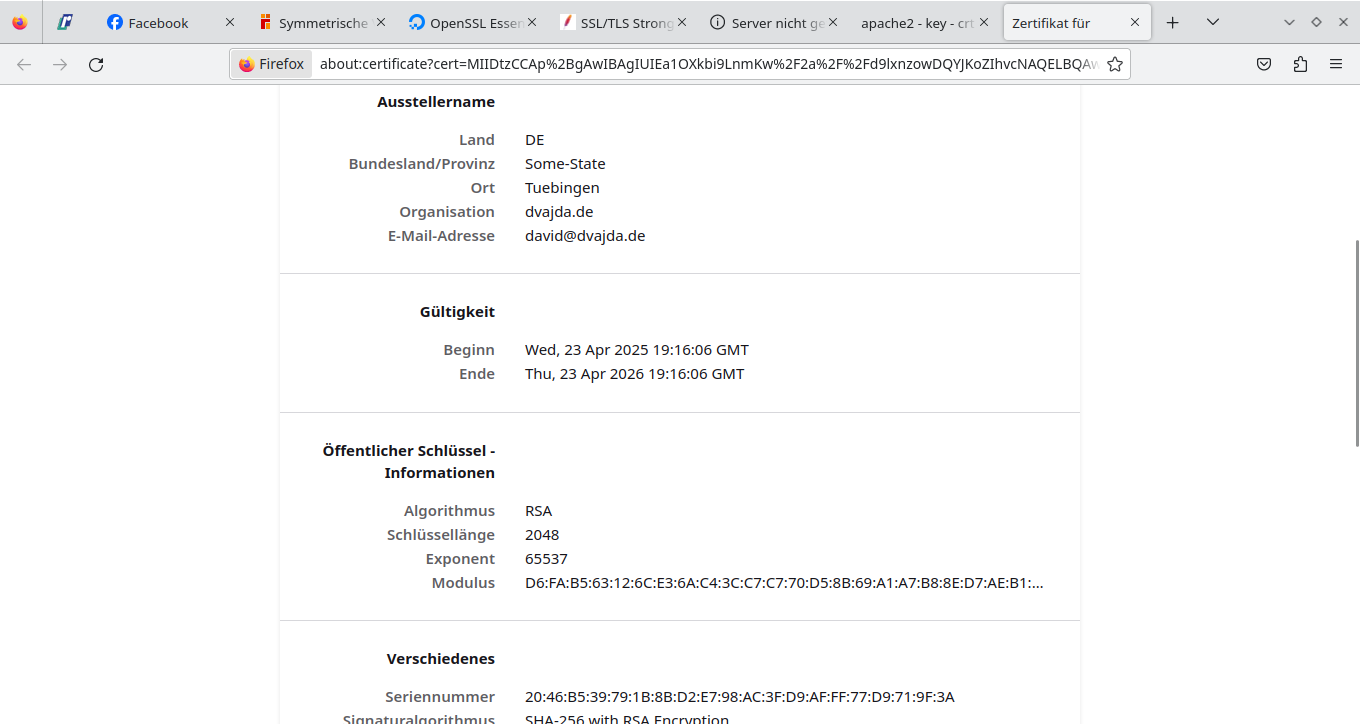
Task: Reload the certificate page
Action: pos(96,64)
